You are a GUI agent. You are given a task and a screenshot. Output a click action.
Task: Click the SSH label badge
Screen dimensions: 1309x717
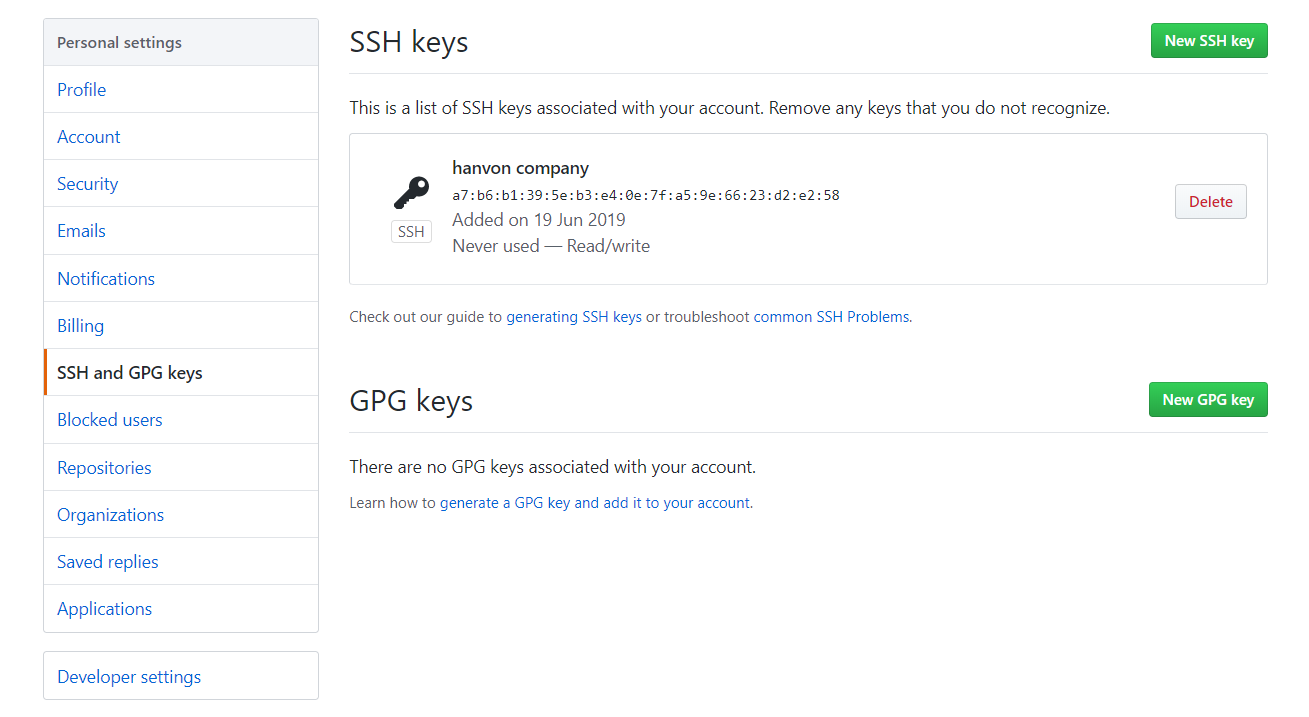pos(411,232)
